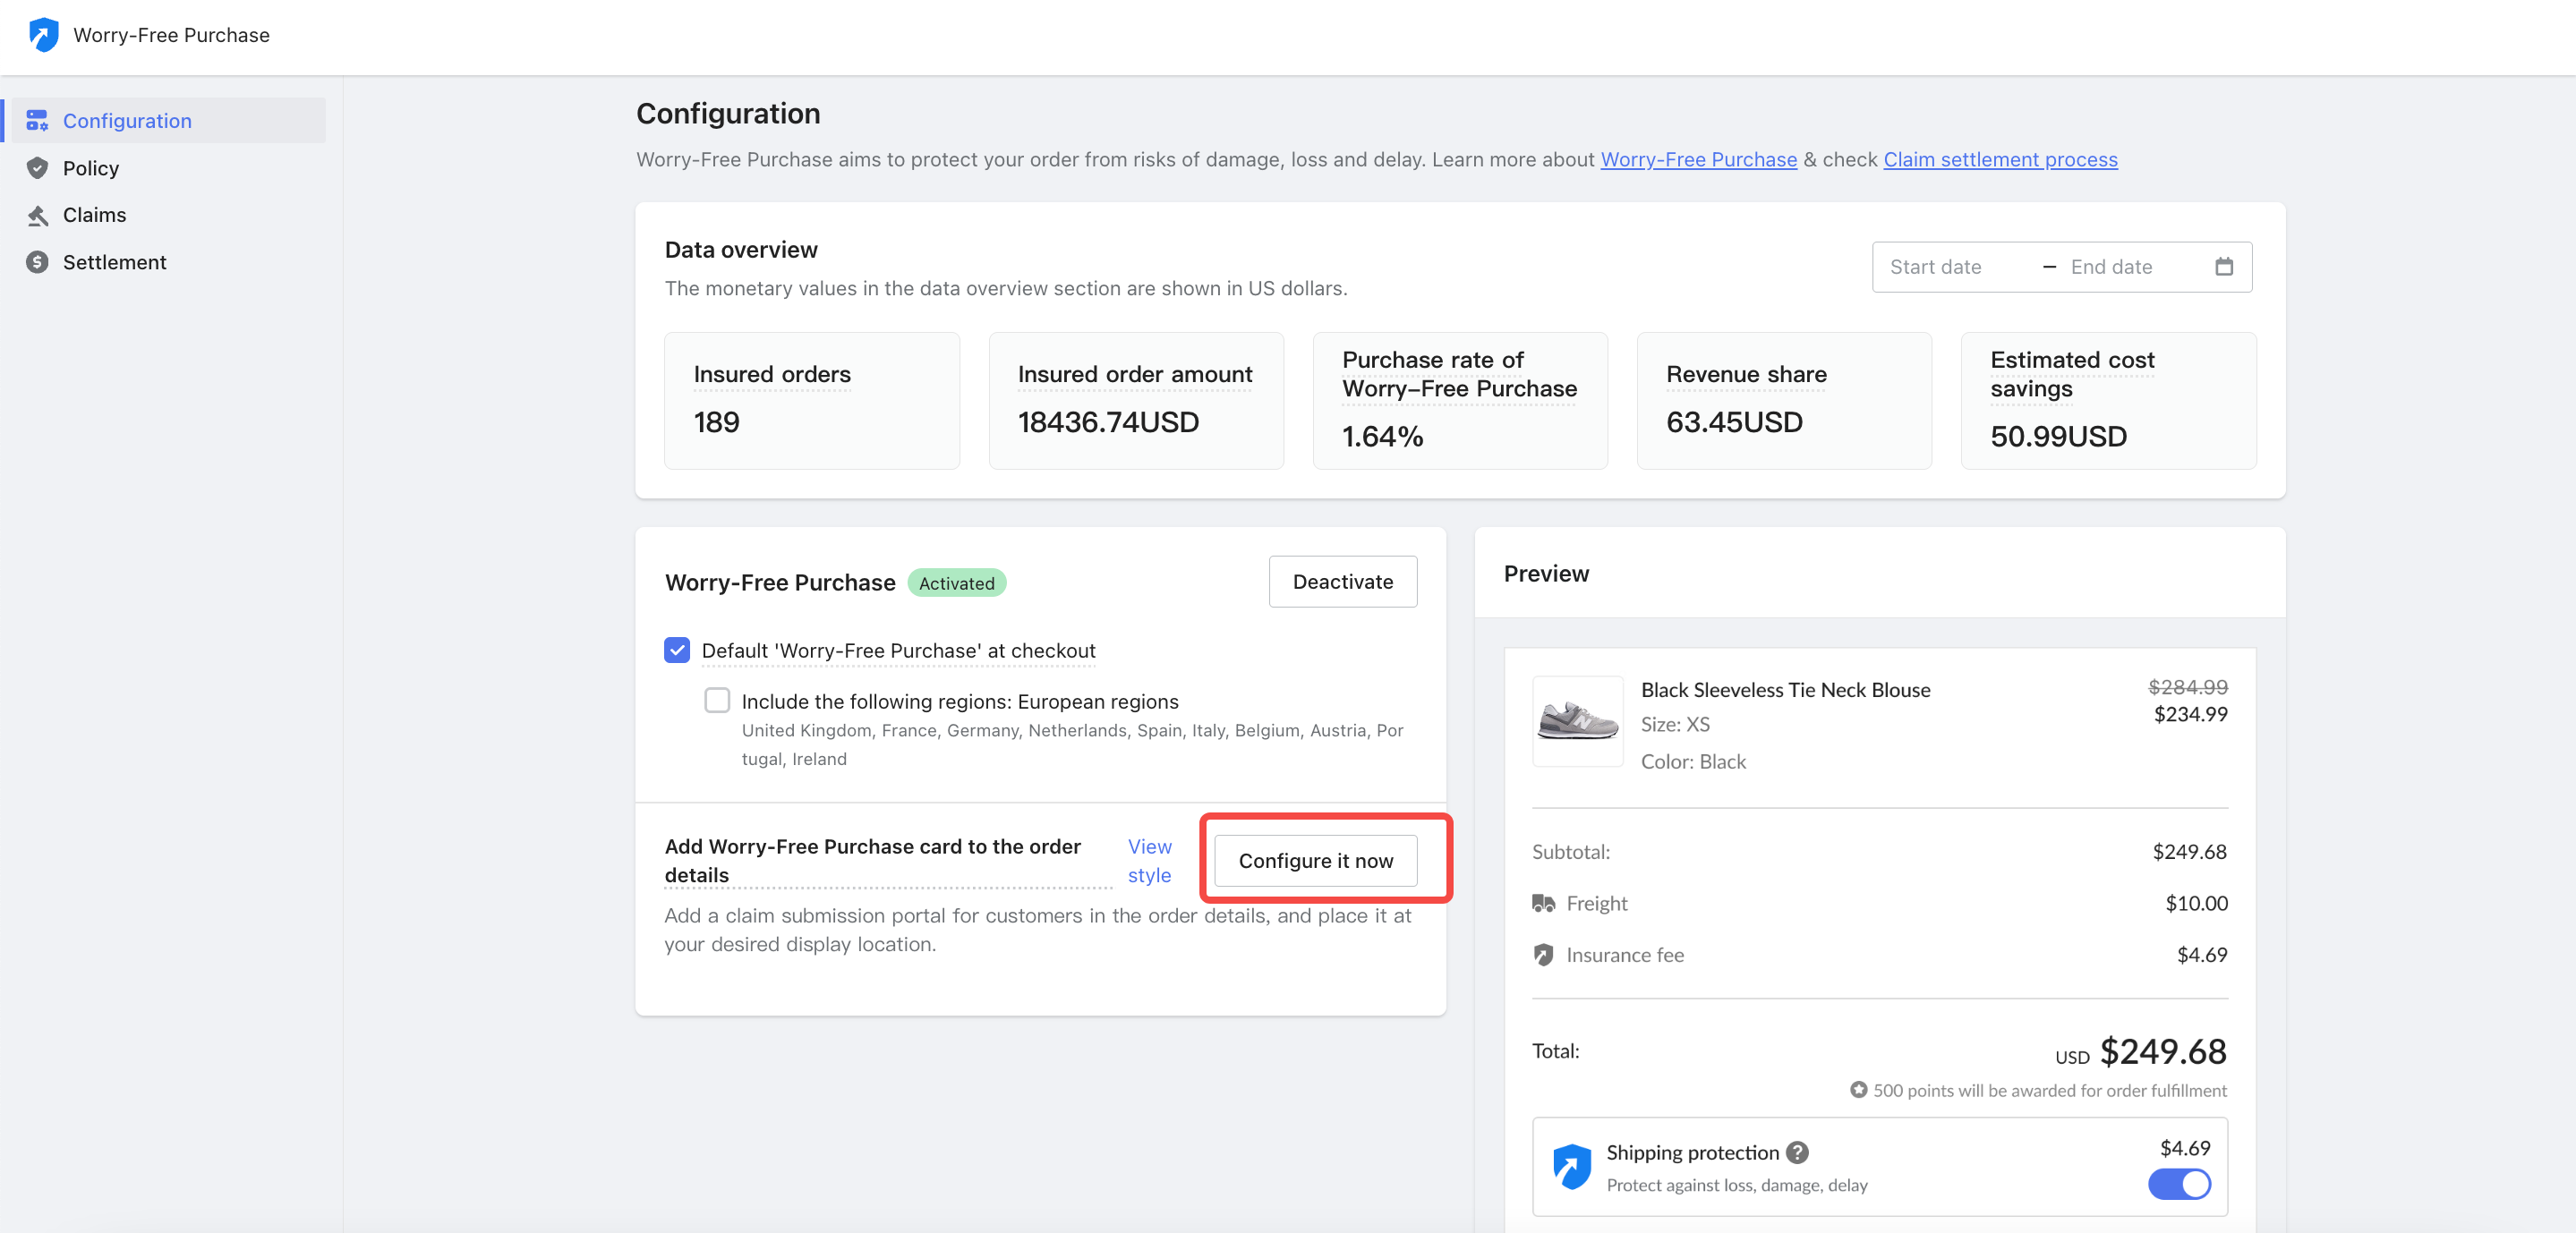
Task: Click the Shipping protection shield logo
Action: (x=1571, y=1166)
